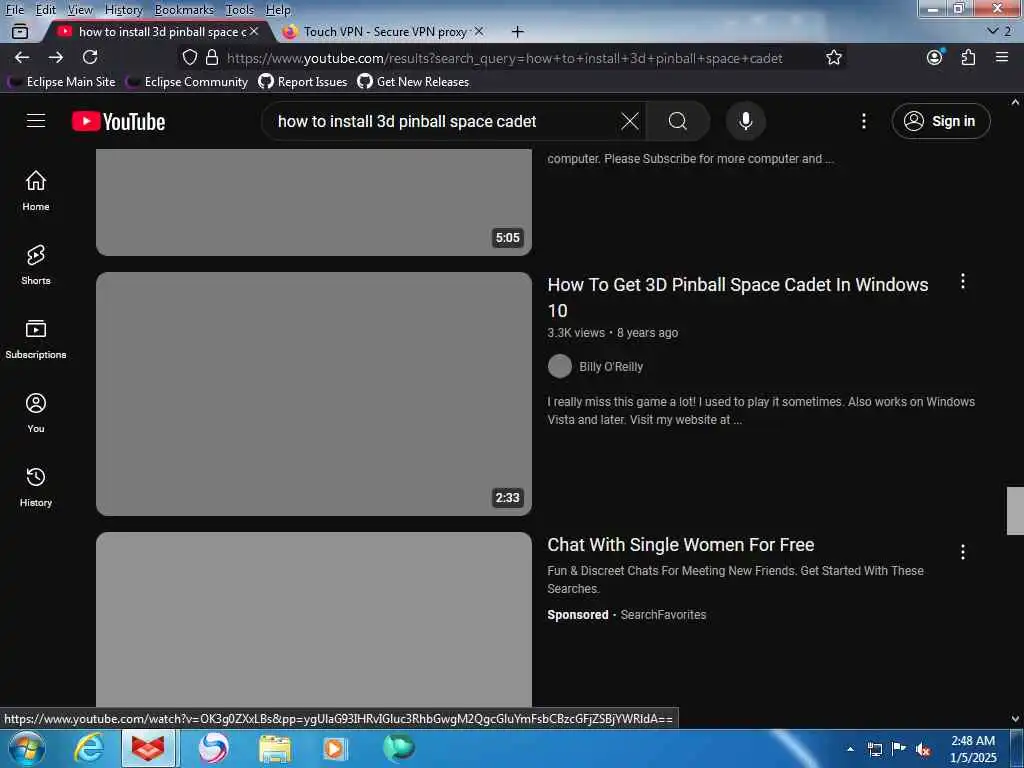Click the Sign in button

[x=941, y=121]
